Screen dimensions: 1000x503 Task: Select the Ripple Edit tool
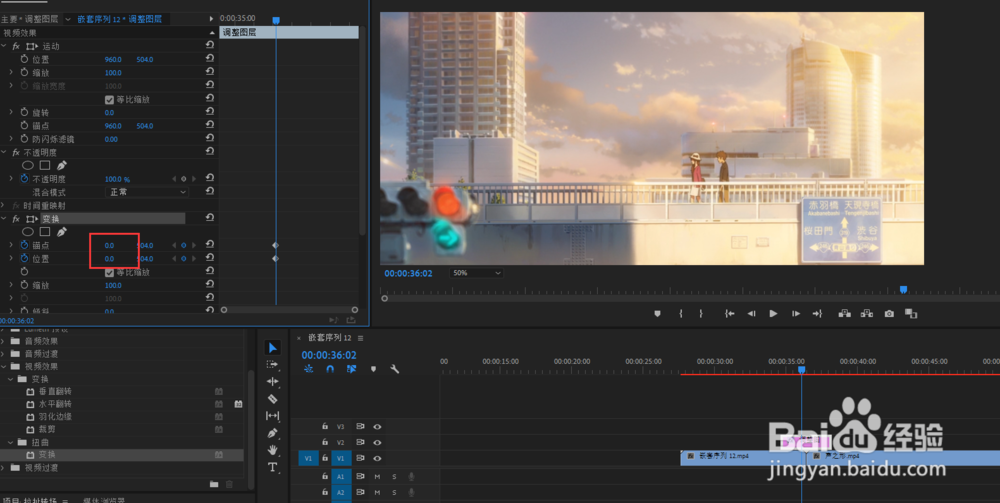[x=273, y=382]
